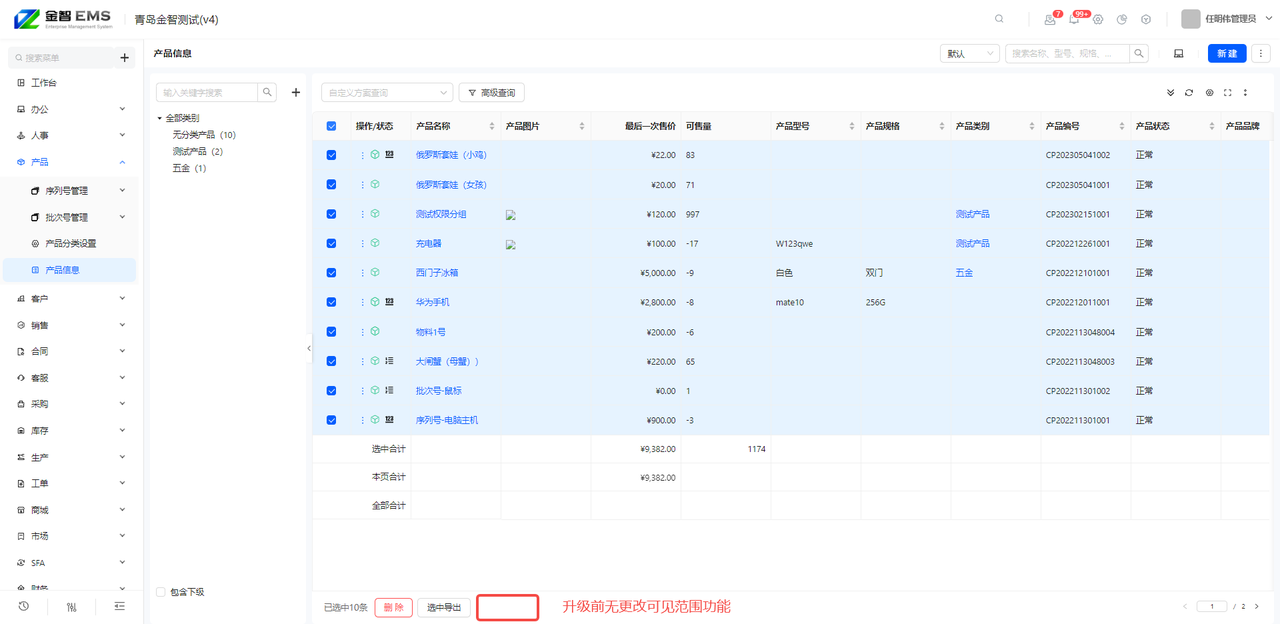Click the cube status icon in the 华为手机 row
Screen dimensions: 1280x624
(x=375, y=302)
